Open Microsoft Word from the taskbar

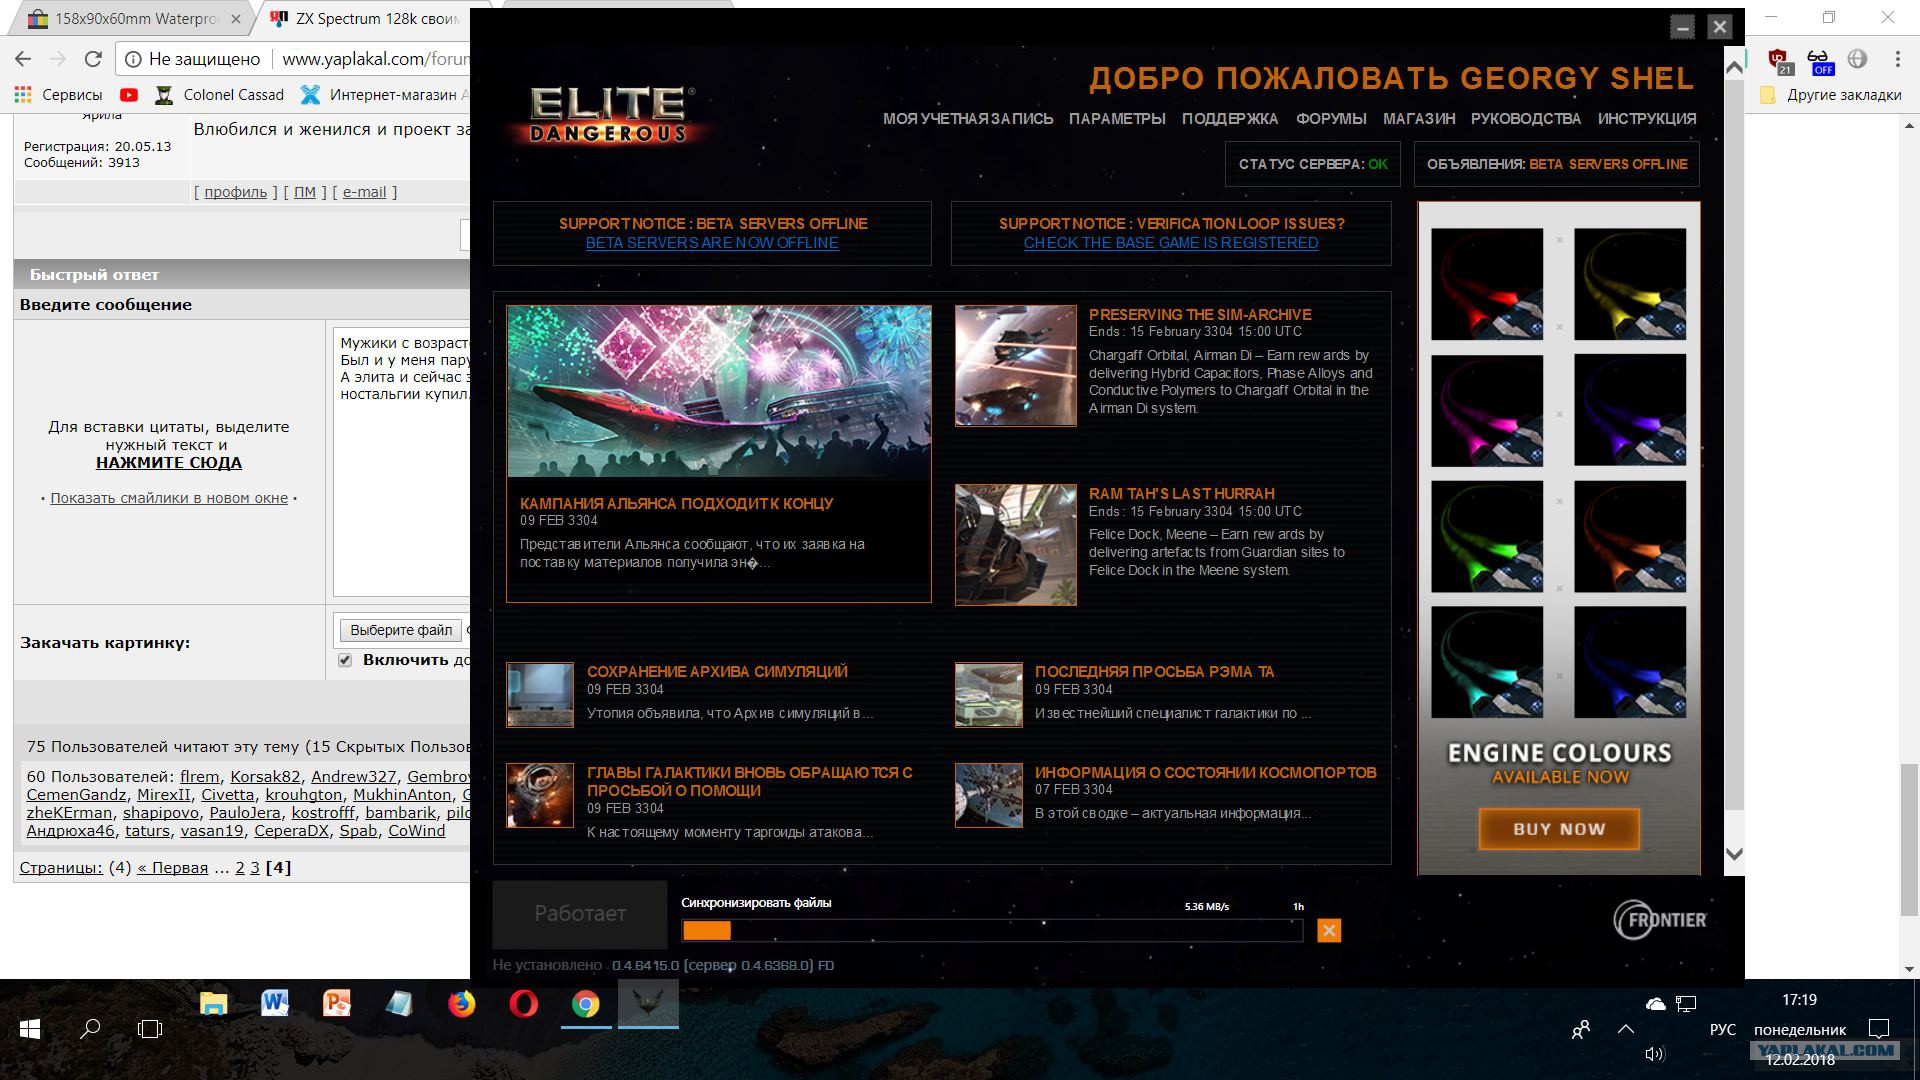pyautogui.click(x=275, y=1004)
